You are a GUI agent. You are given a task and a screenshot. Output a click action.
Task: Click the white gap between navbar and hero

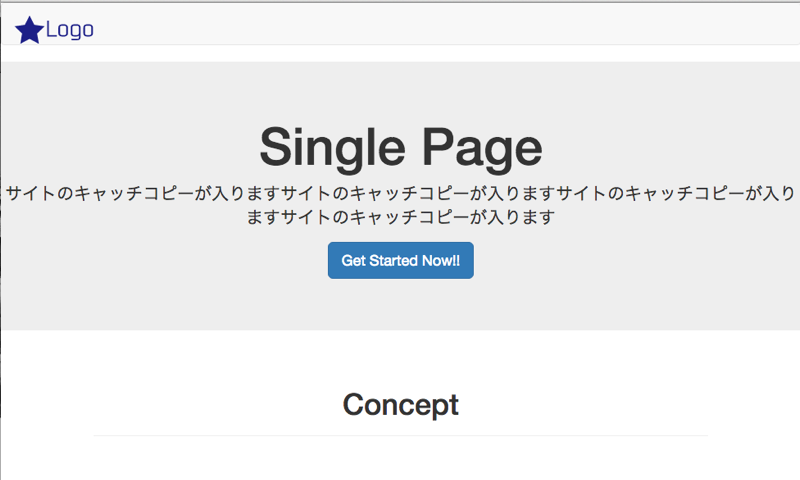tap(401, 54)
